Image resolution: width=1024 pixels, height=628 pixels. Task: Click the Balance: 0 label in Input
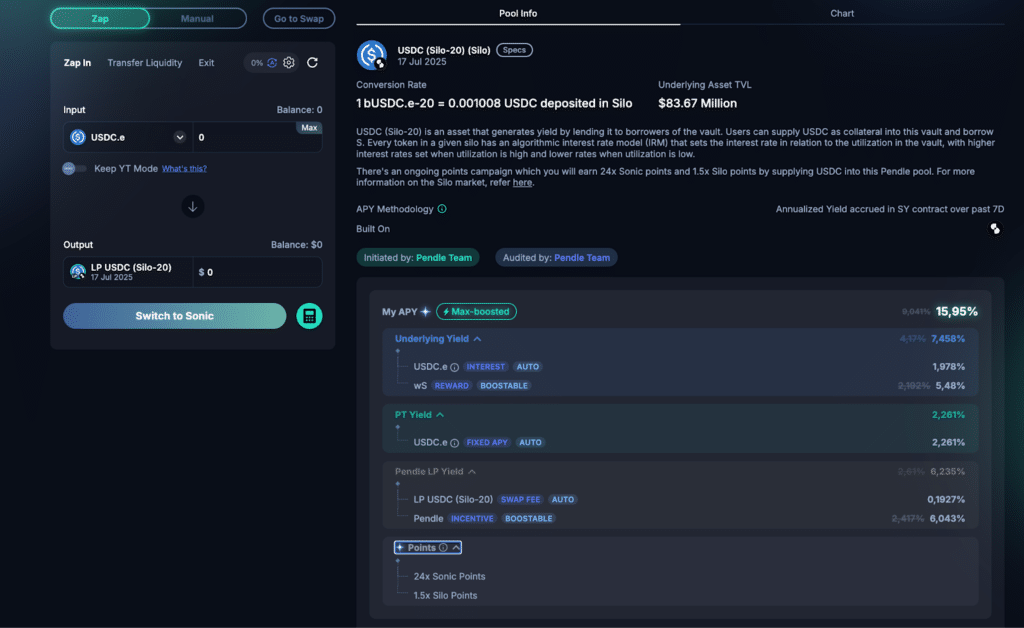pyautogui.click(x=299, y=110)
